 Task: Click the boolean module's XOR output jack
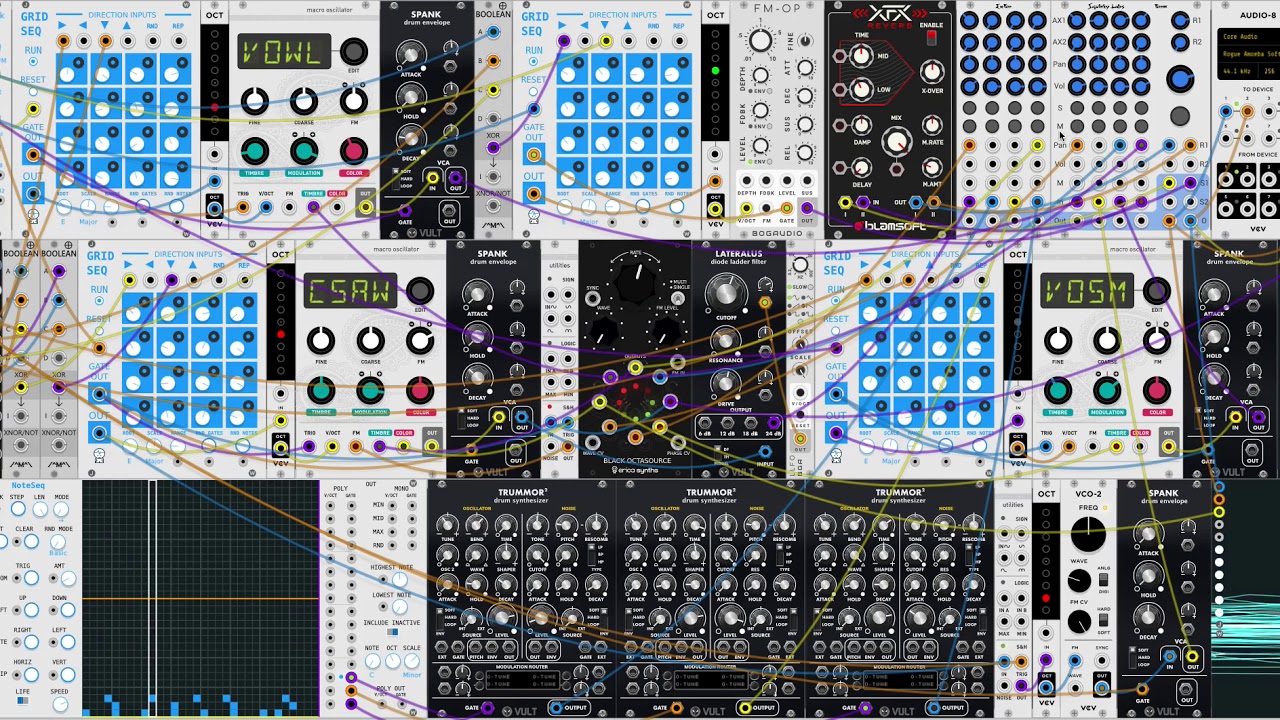point(493,148)
